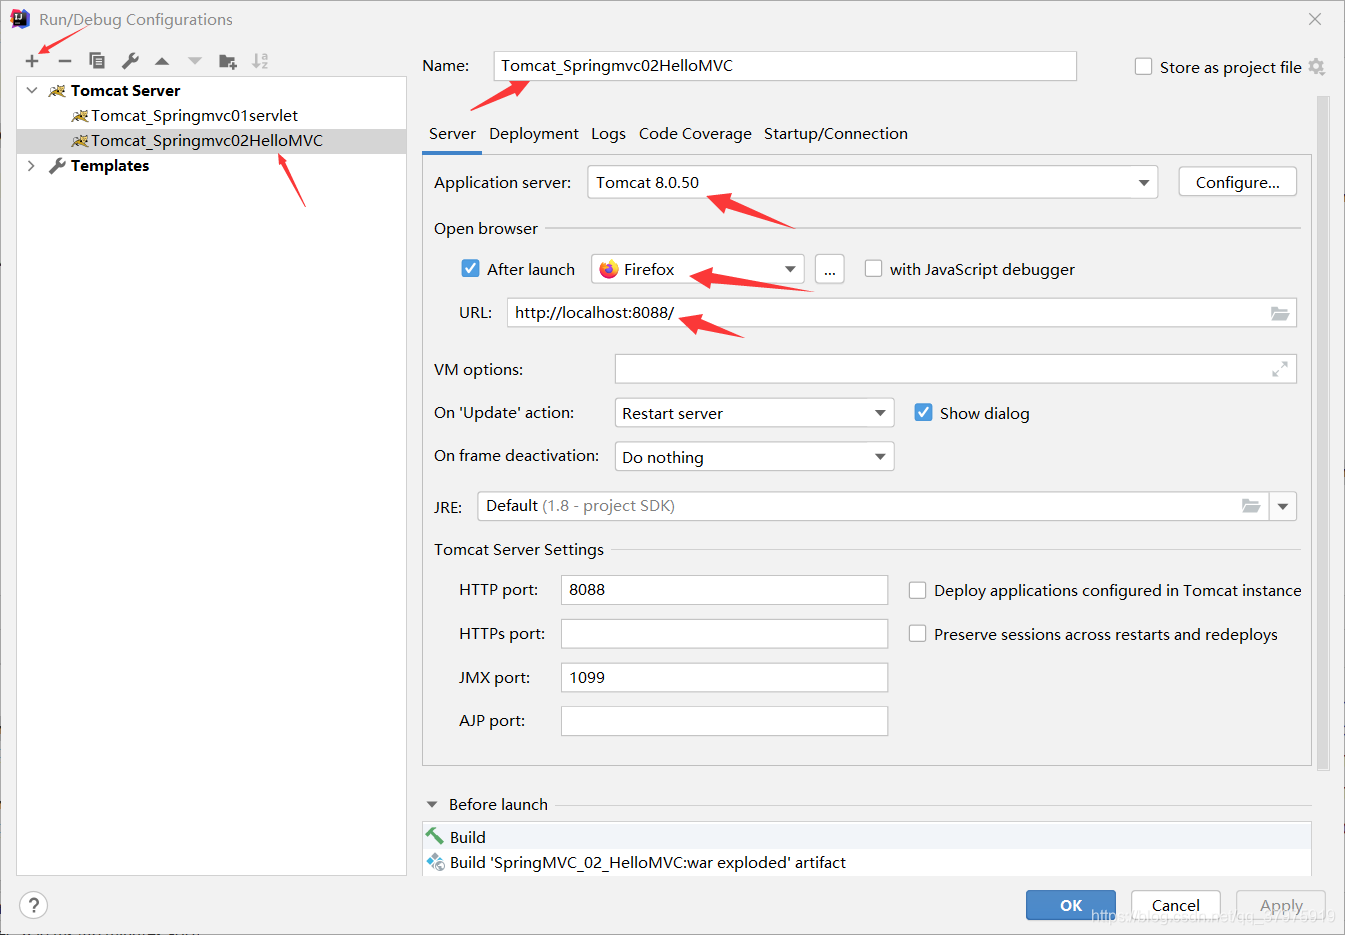1345x935 pixels.
Task: Click hammer icon beside Build task
Action: (435, 836)
